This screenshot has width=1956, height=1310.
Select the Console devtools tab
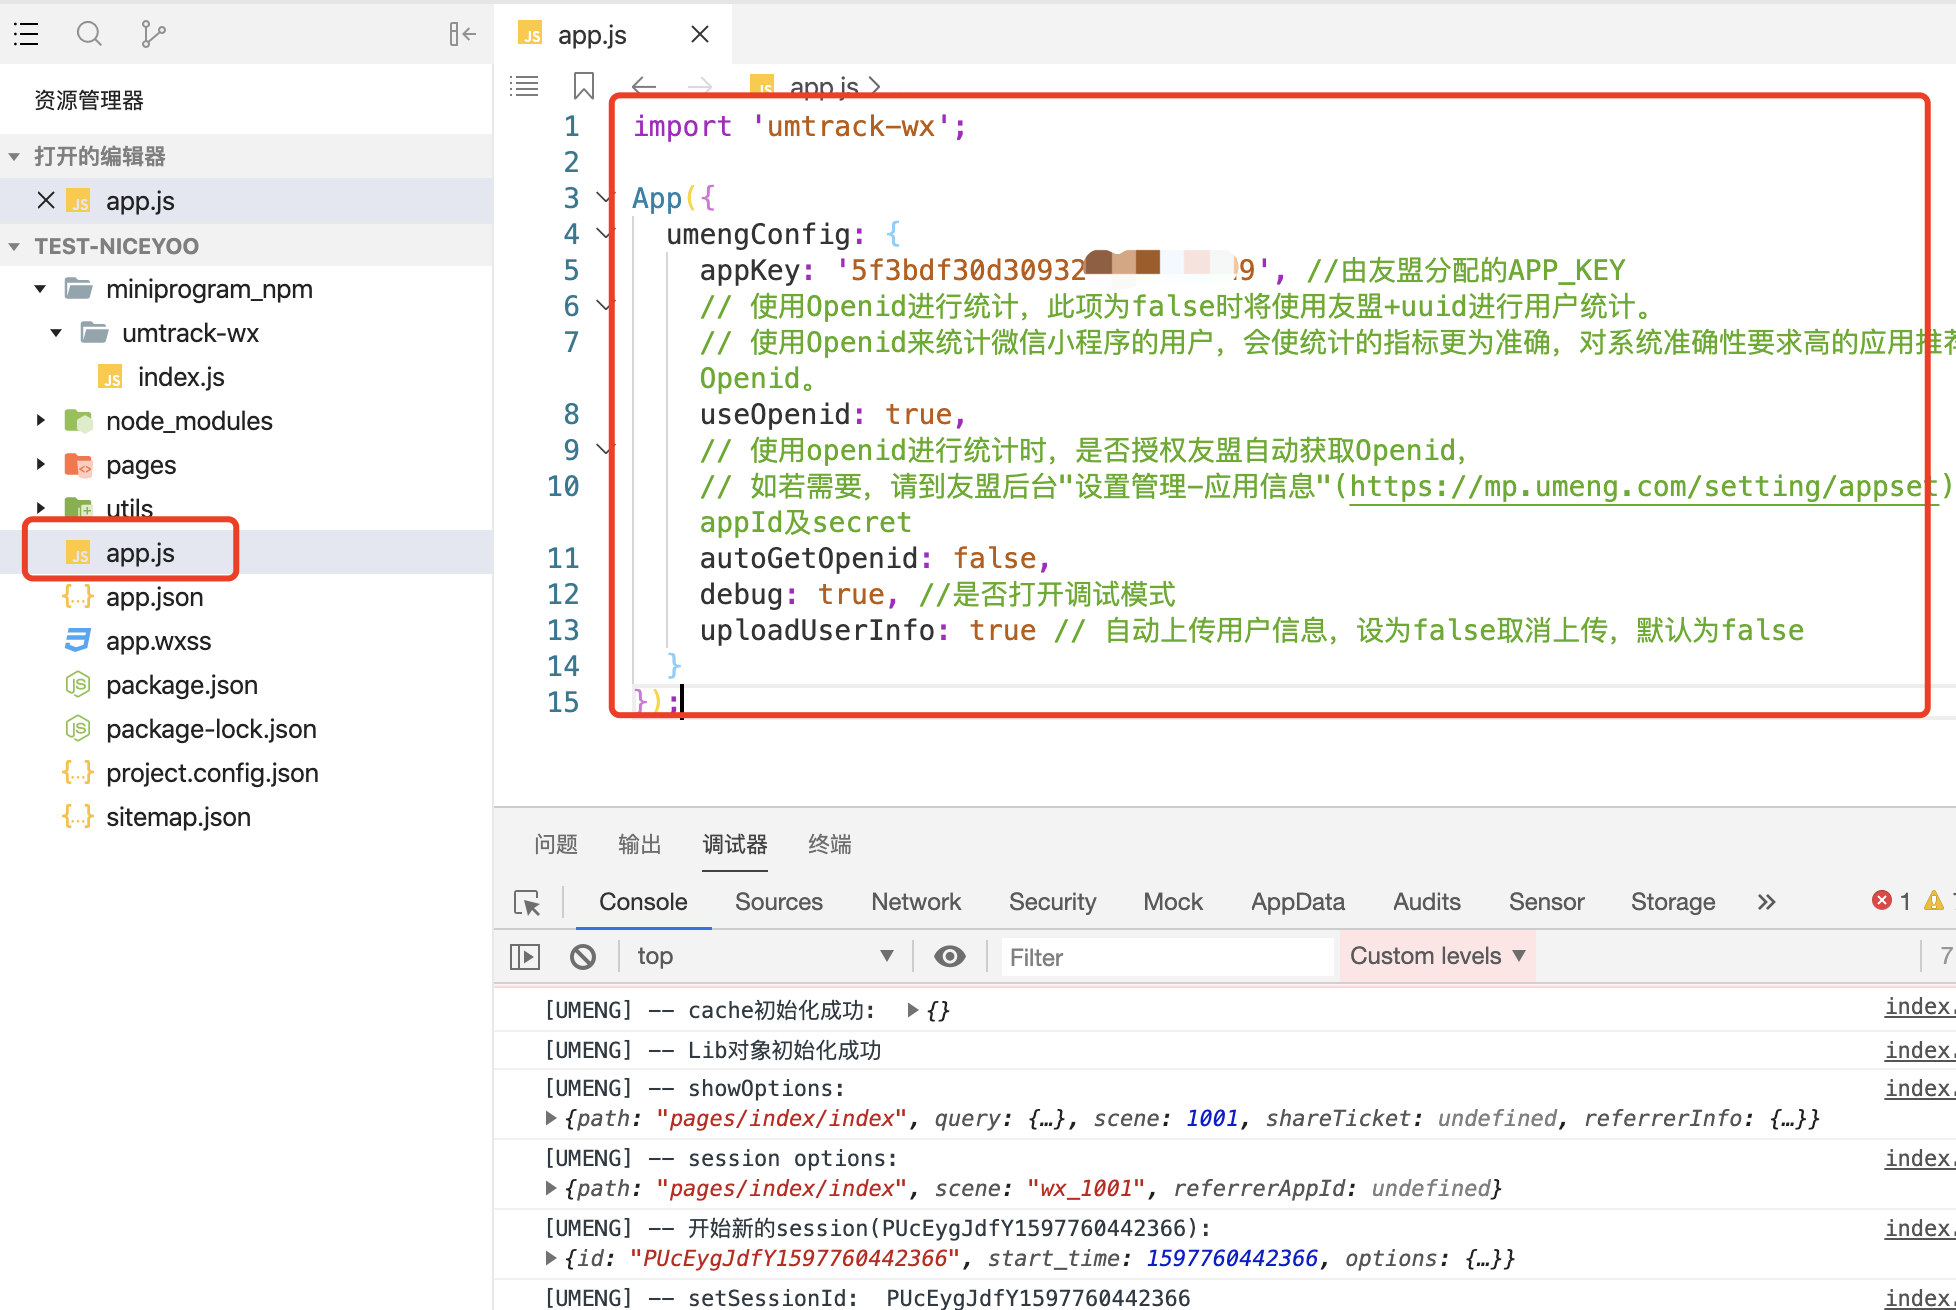tap(643, 902)
